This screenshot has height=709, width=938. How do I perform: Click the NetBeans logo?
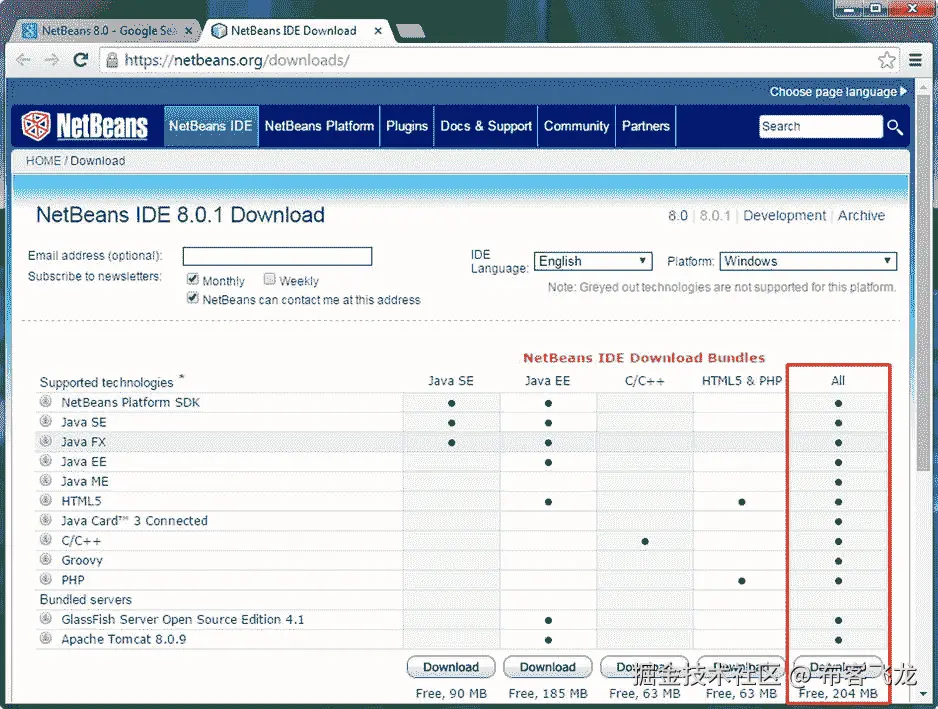point(84,126)
